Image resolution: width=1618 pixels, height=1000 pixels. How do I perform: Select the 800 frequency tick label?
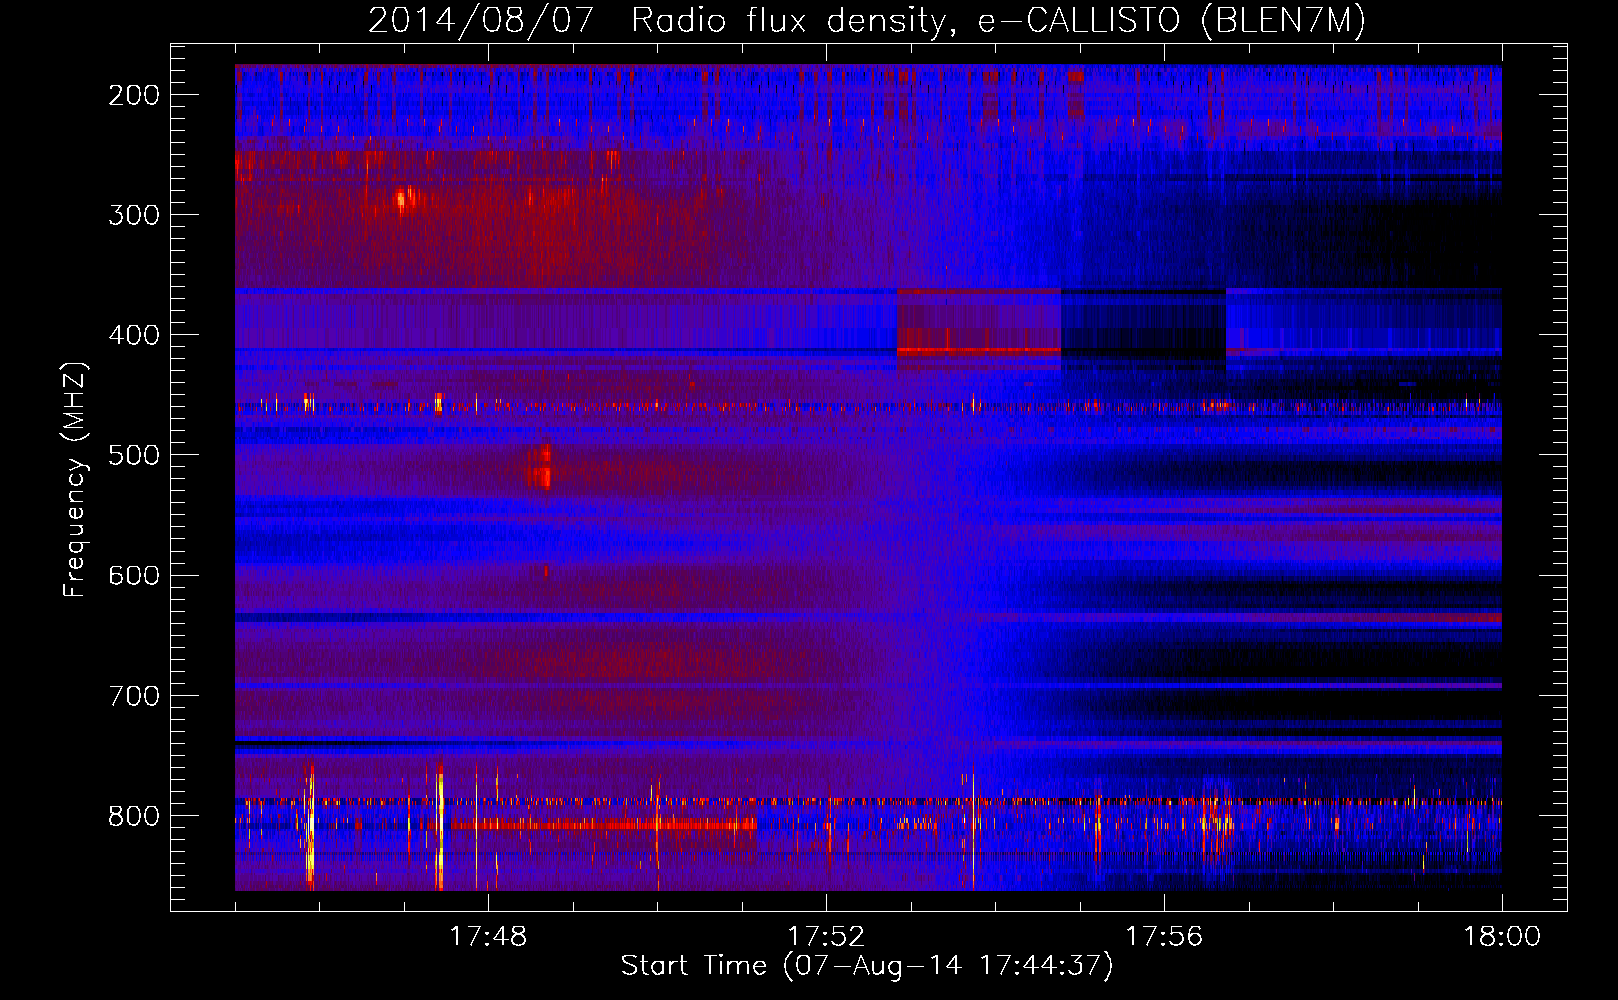134,816
